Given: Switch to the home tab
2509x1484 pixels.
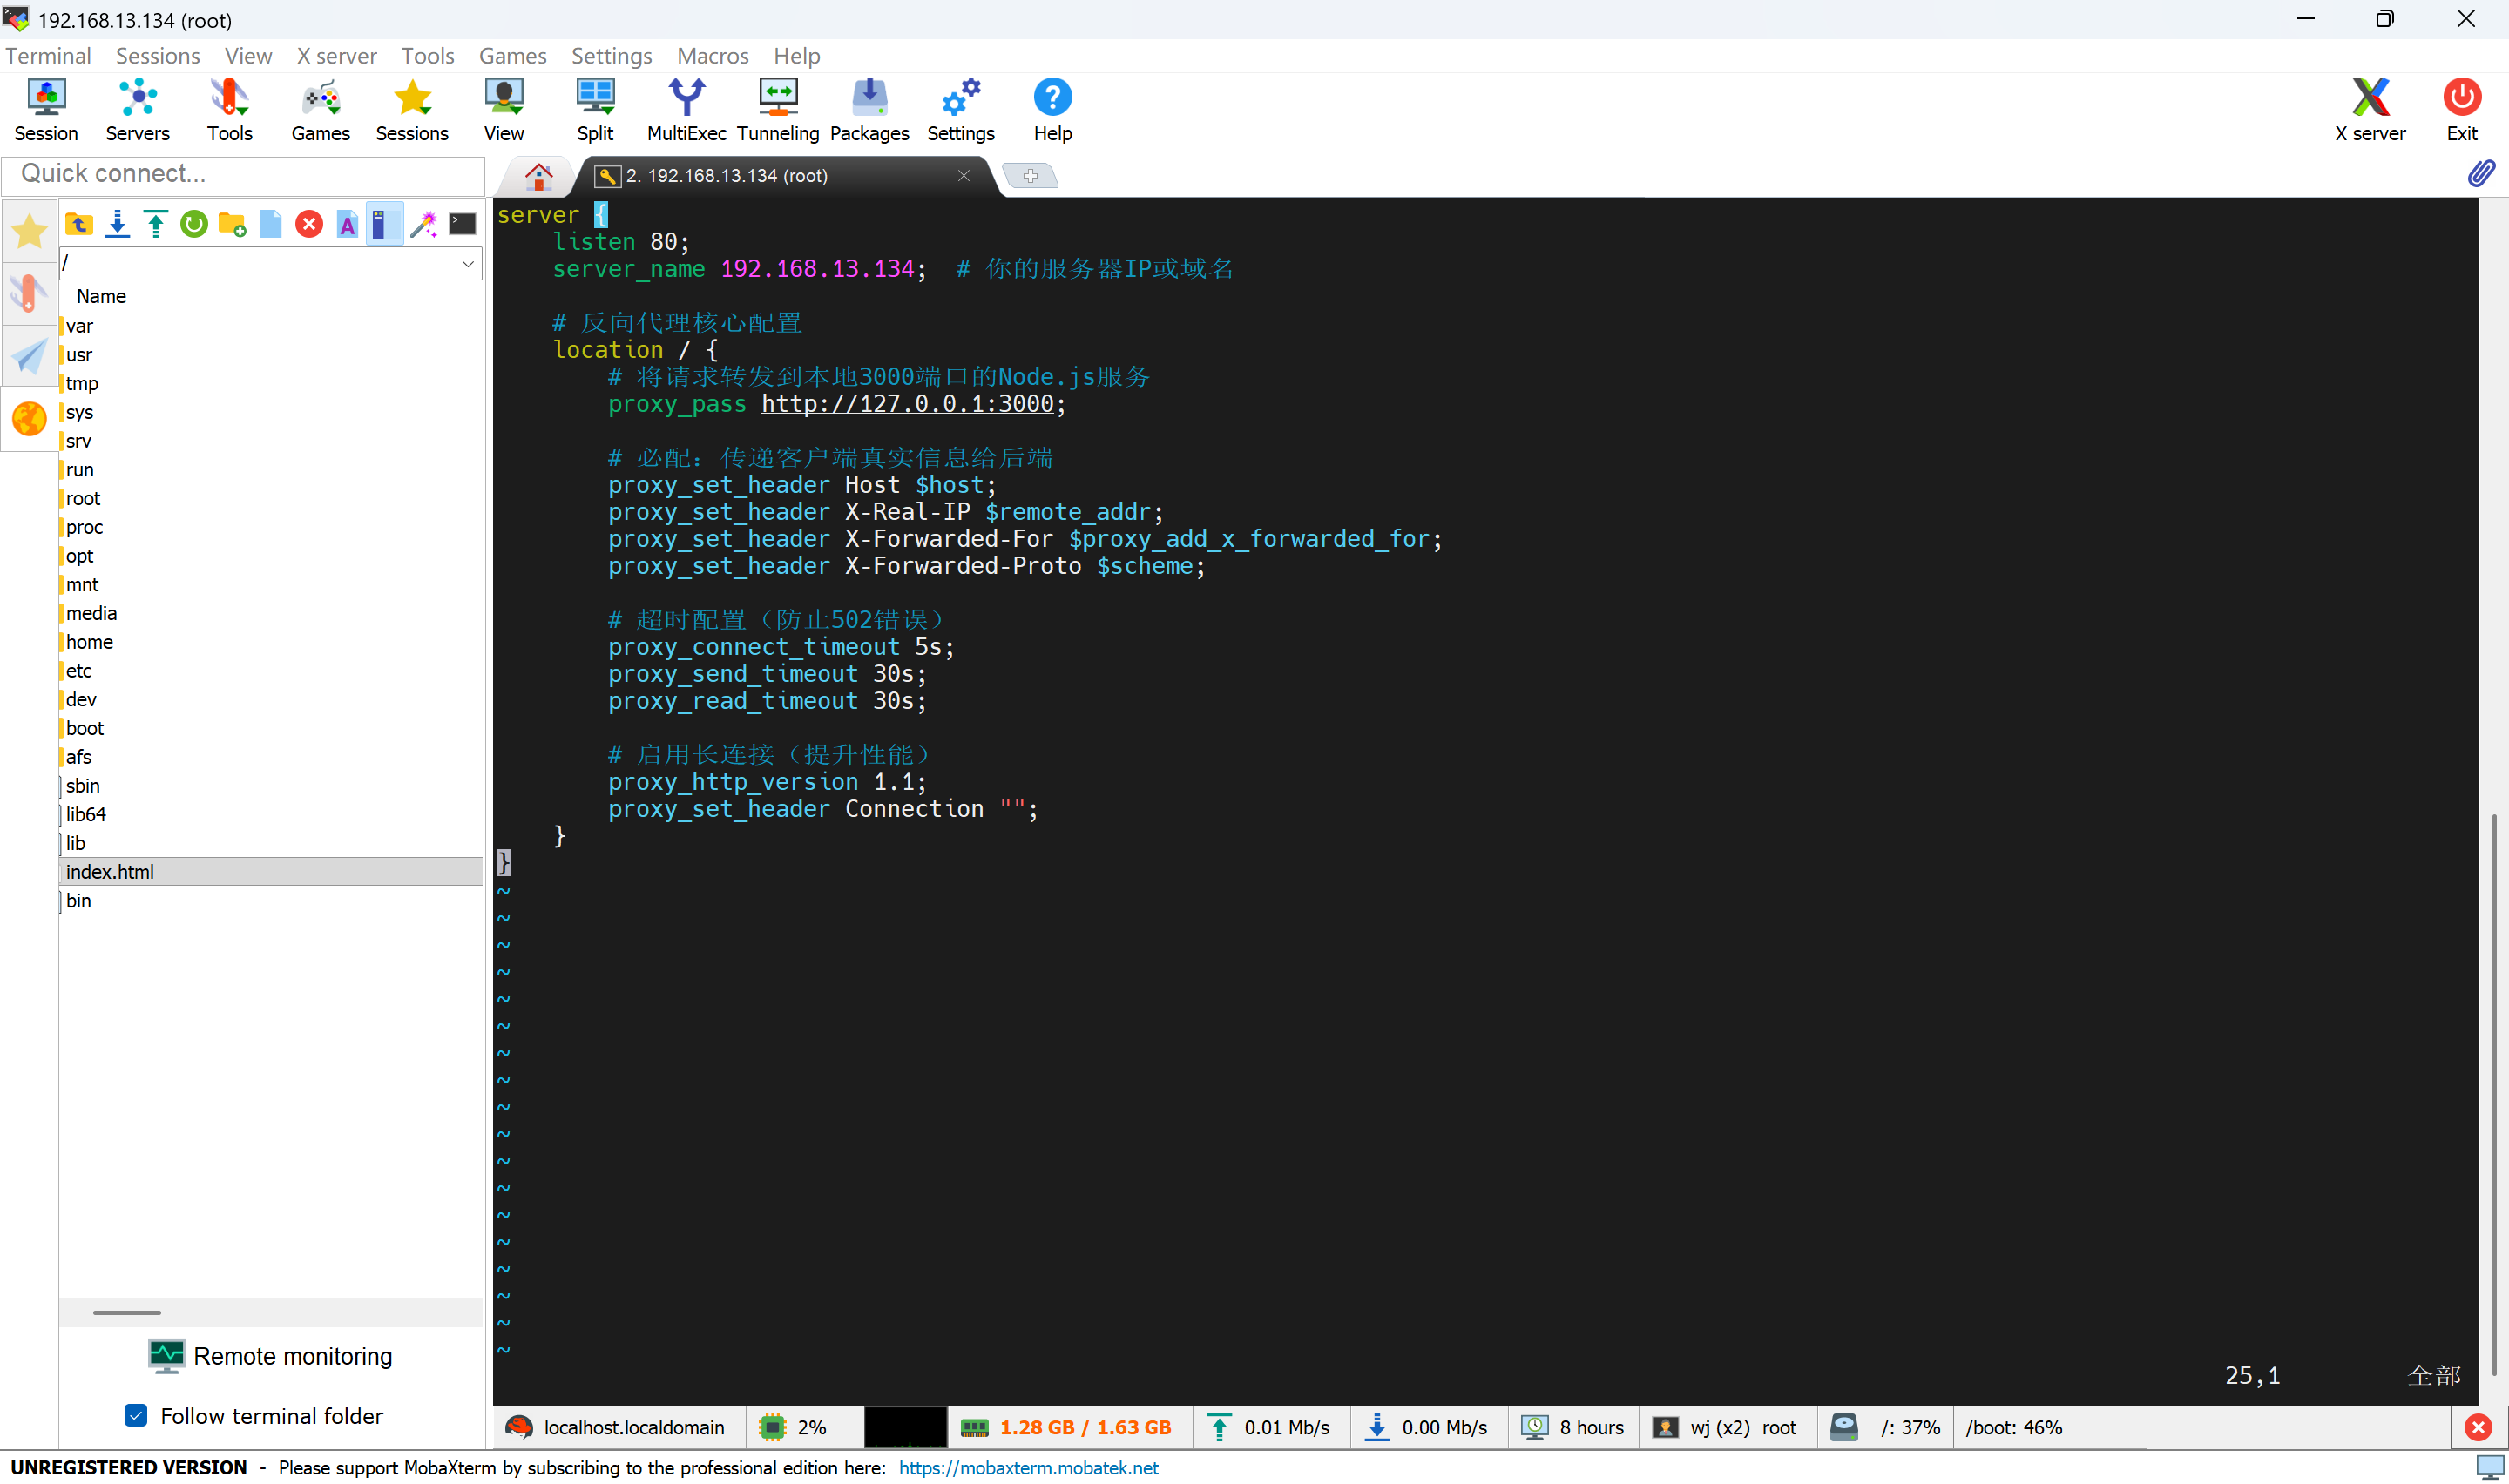Looking at the screenshot, I should pos(539,176).
